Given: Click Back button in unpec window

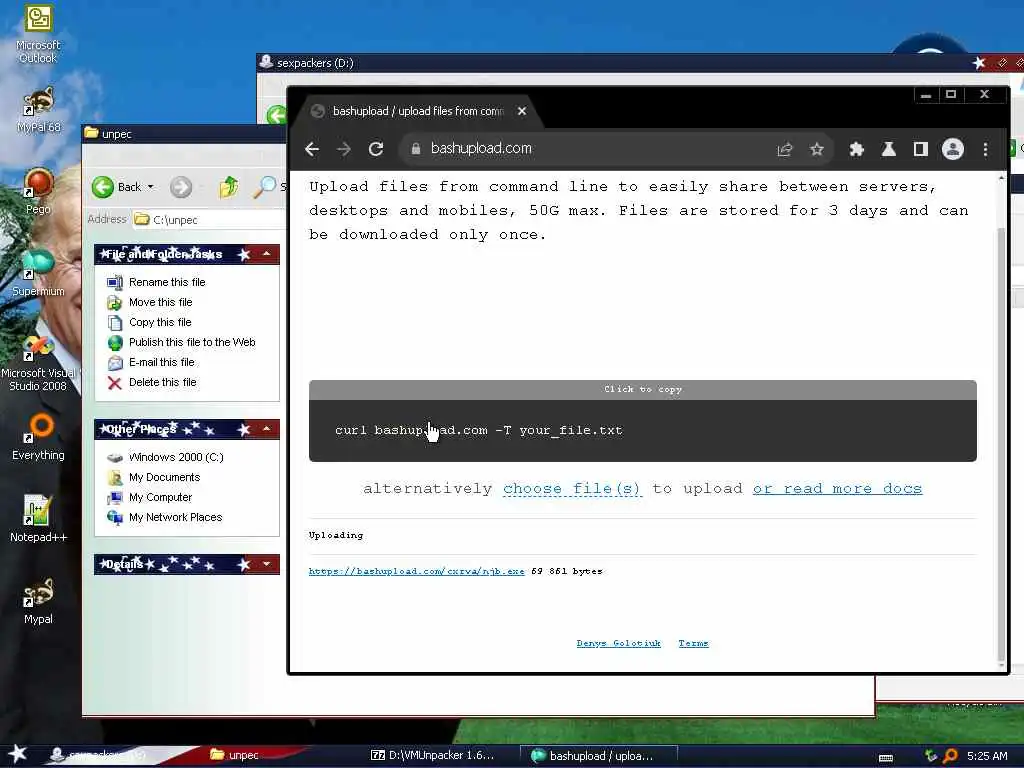Looking at the screenshot, I should [116, 187].
